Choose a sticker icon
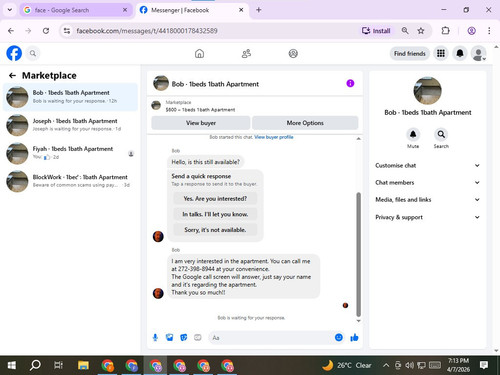500x375 pixels. 184,338
